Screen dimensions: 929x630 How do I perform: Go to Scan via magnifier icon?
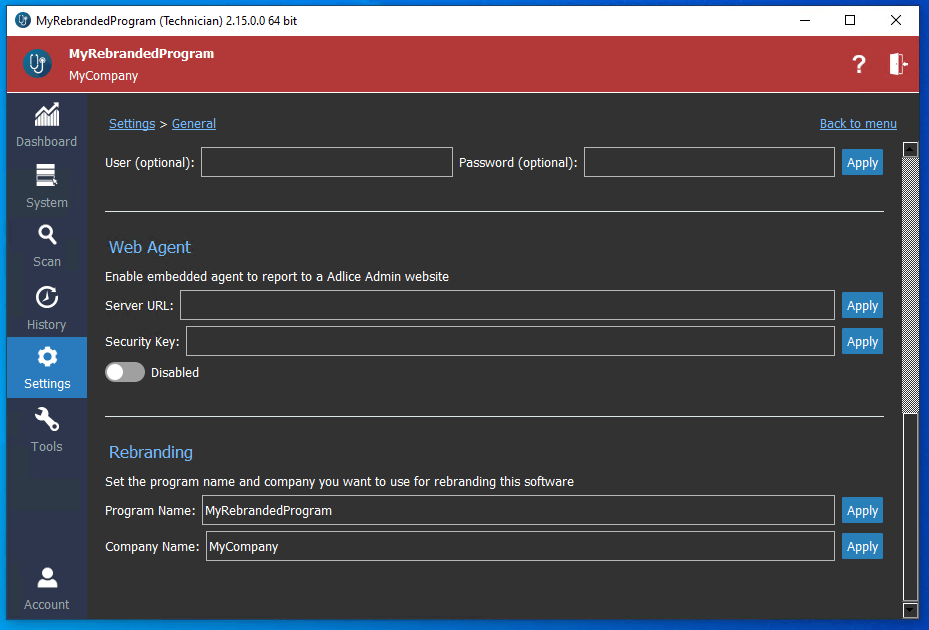[46, 235]
